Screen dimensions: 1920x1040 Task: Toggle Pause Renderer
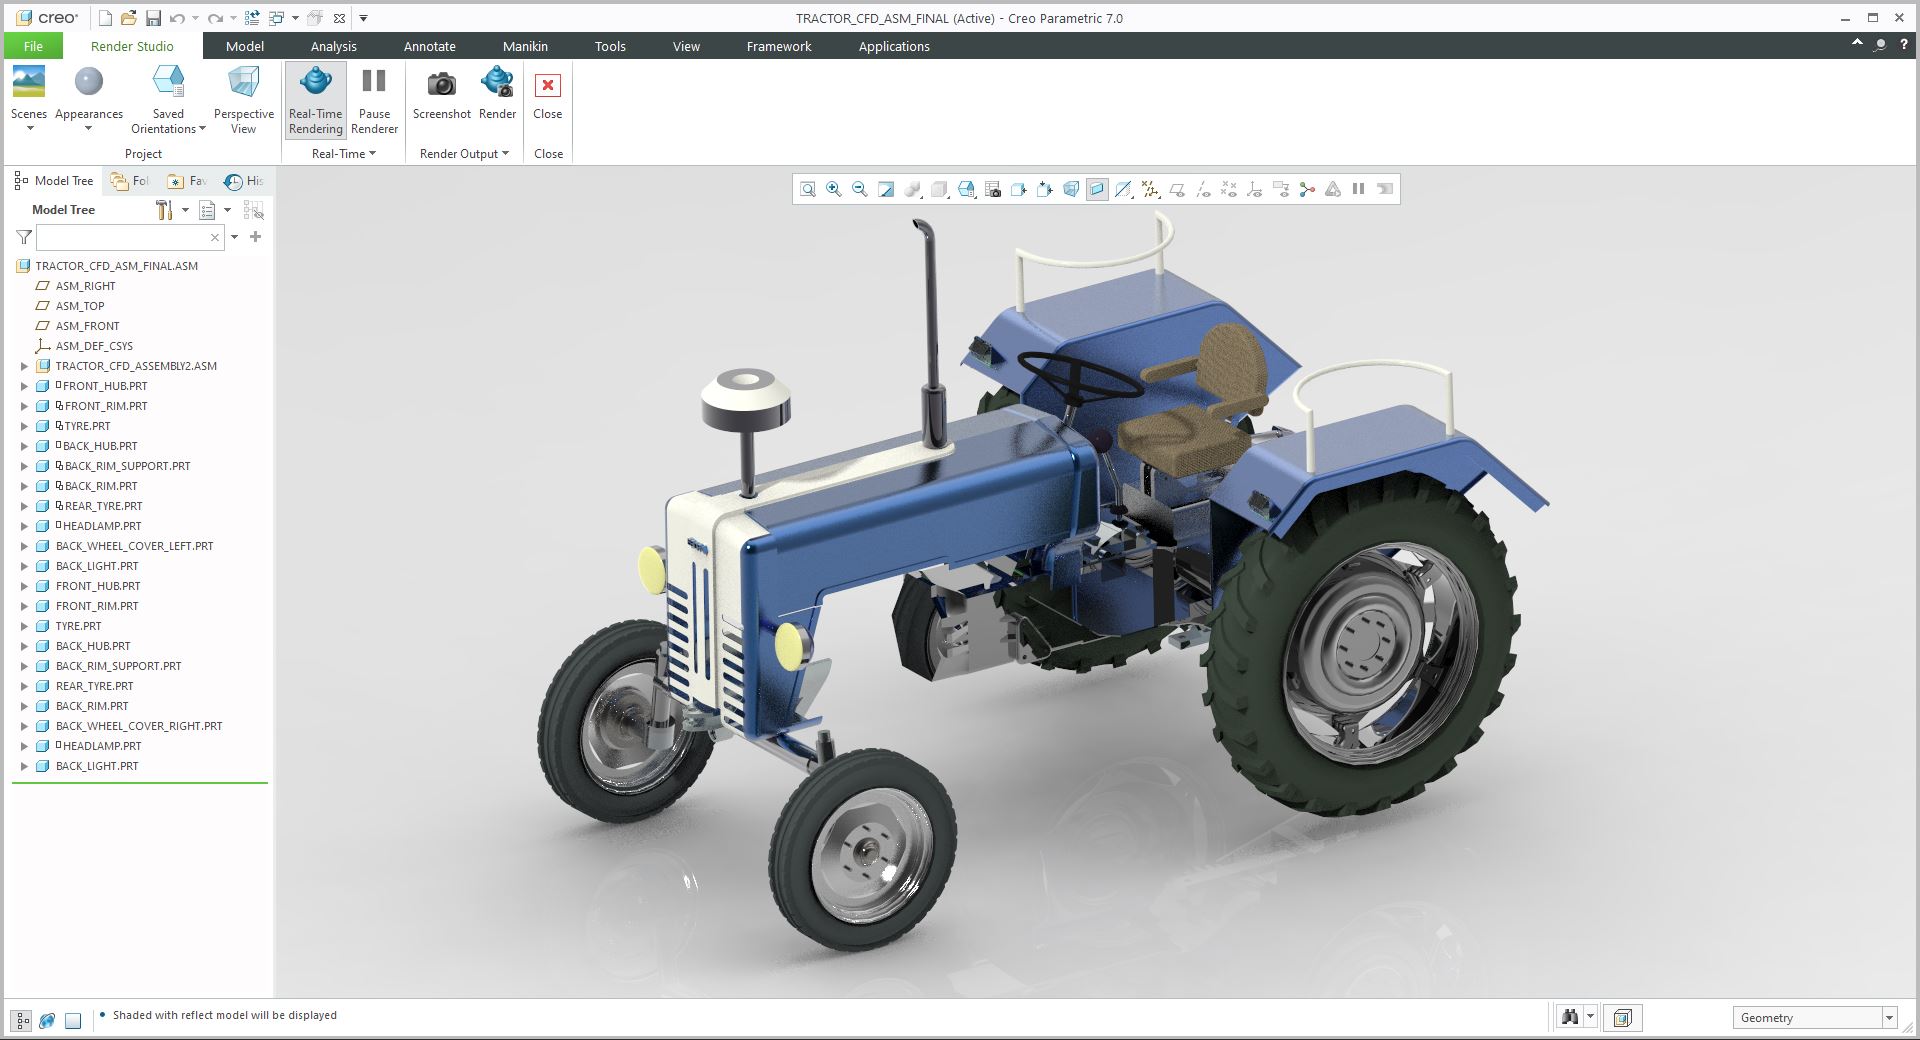point(374,99)
